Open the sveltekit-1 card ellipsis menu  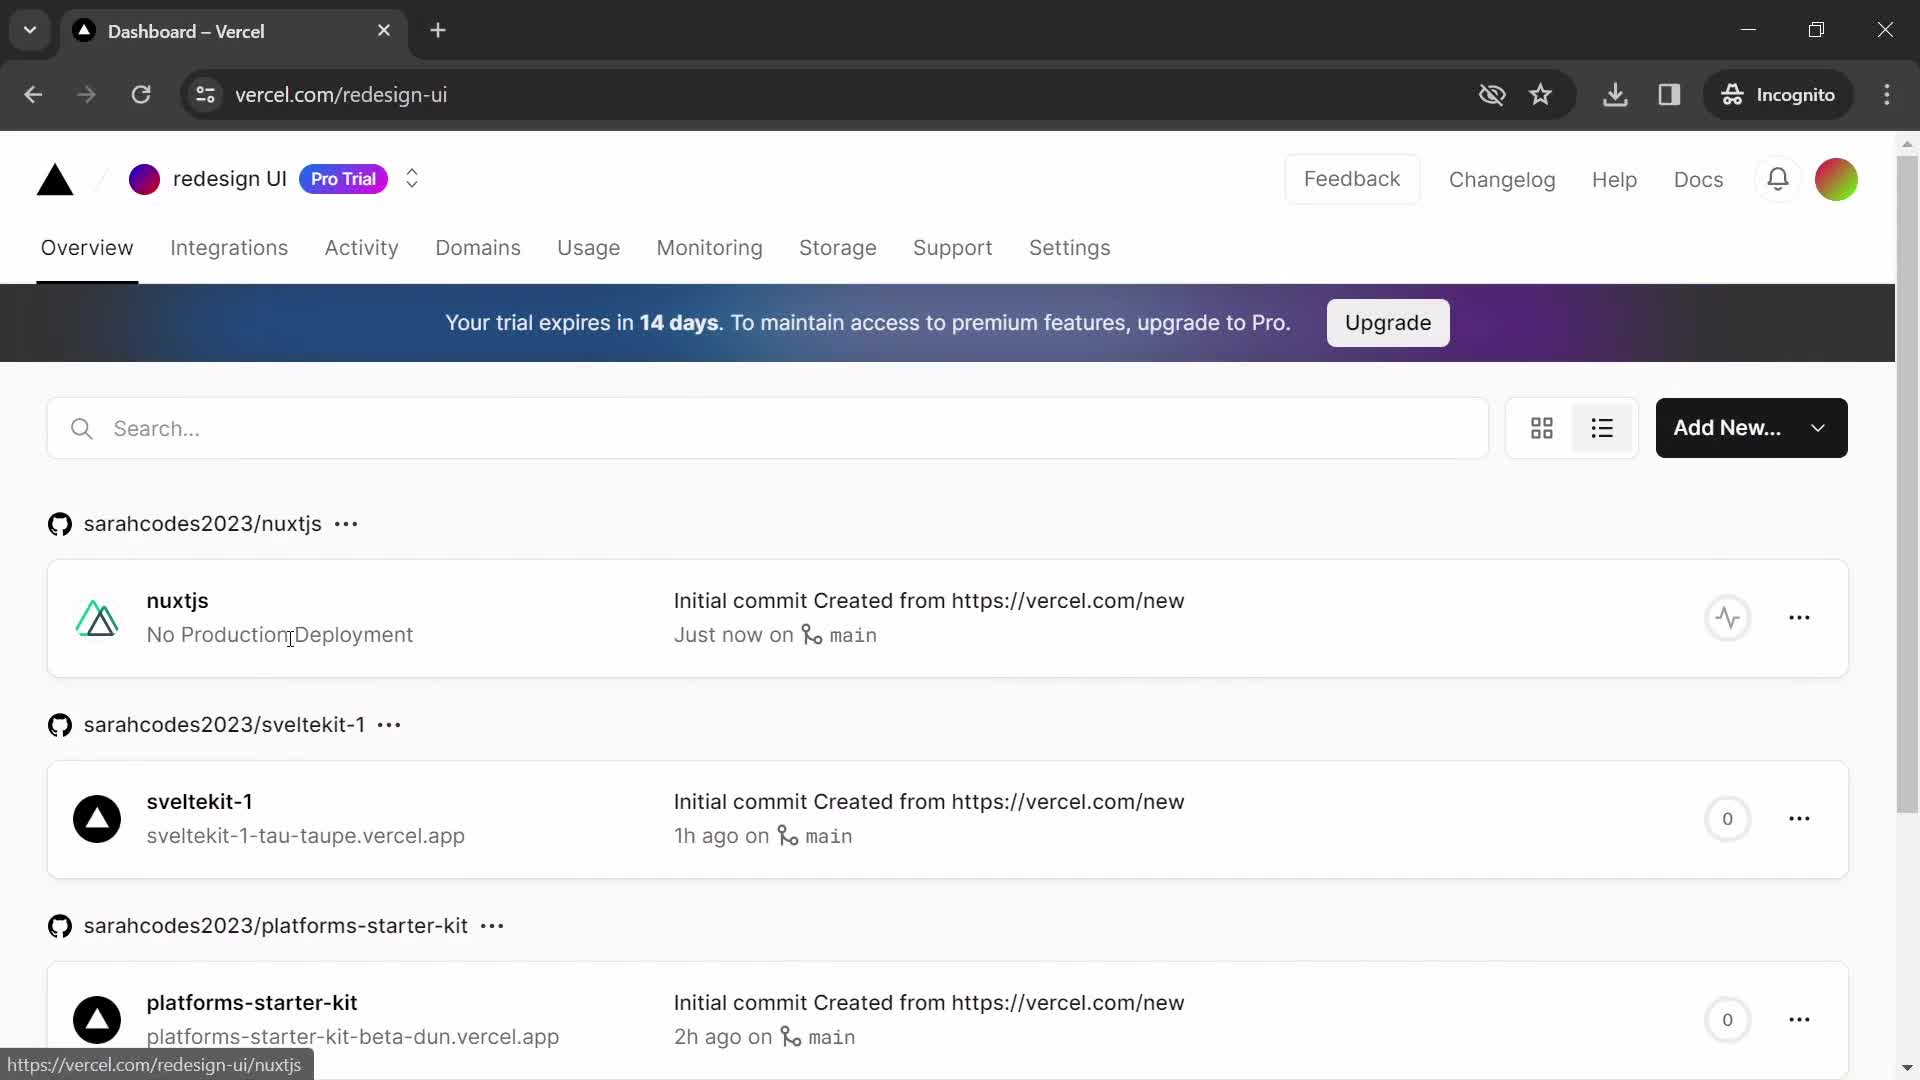(x=1799, y=819)
